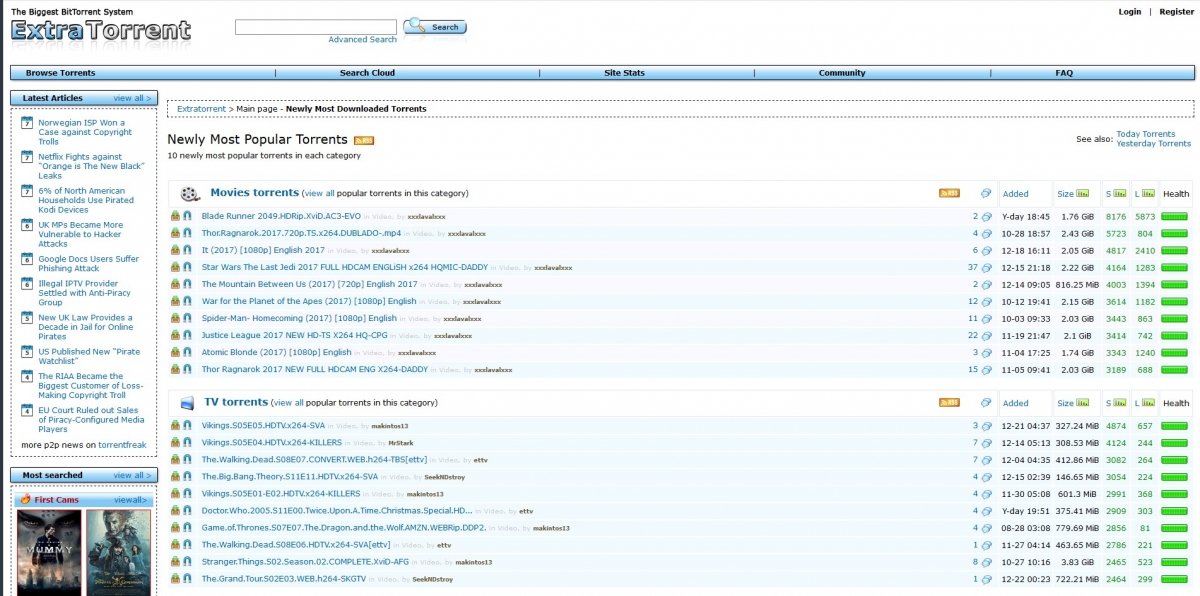Open the comments bubble for Stranger.Things.S02 row
This screenshot has width=1200, height=596.
point(986,562)
